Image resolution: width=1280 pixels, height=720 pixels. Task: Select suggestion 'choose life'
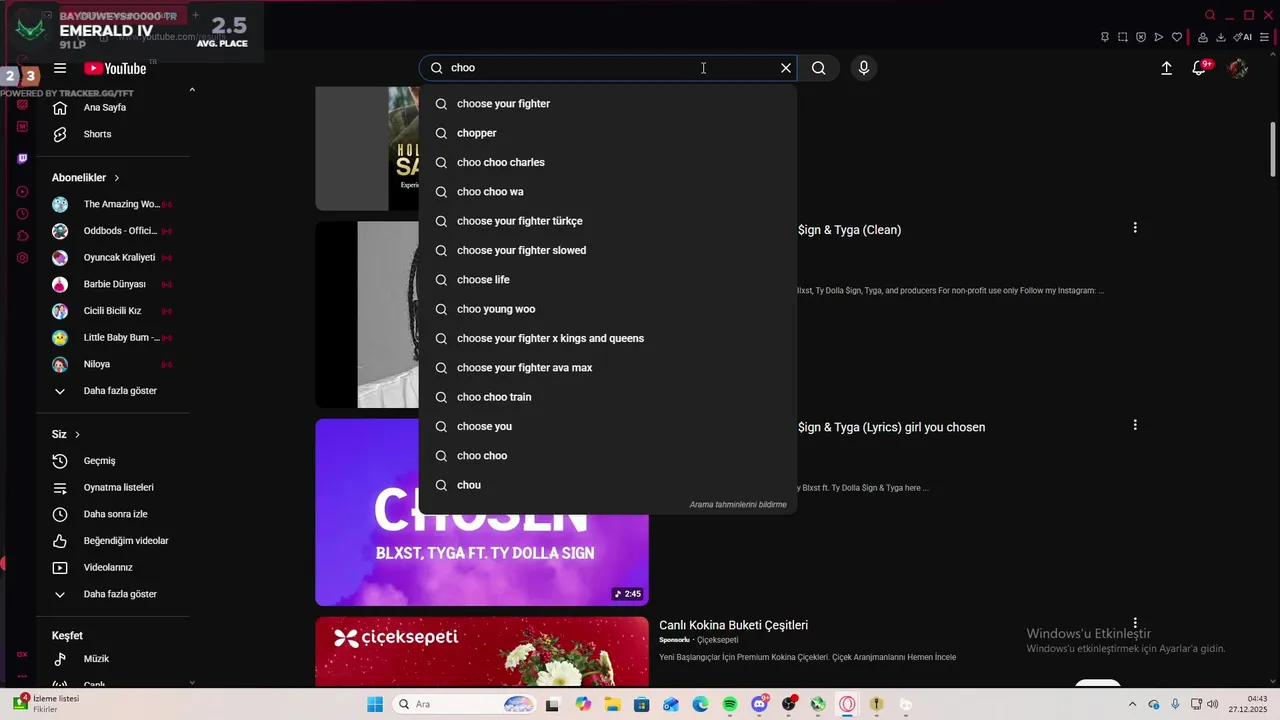tap(608, 280)
